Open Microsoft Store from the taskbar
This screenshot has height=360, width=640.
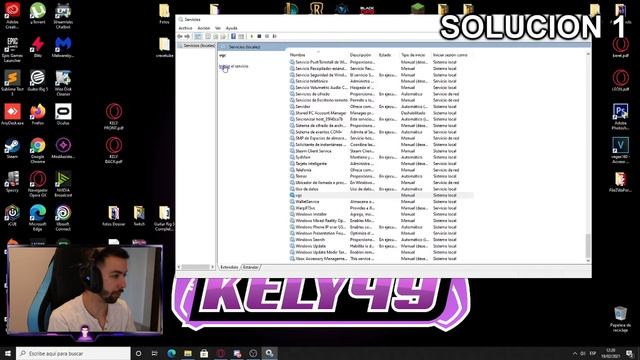pyautogui.click(x=204, y=353)
